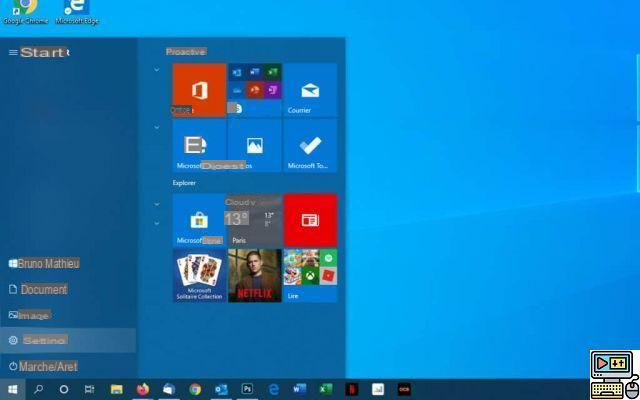Image resolution: width=640 pixels, height=400 pixels.
Task: Open the Cortana circle on taskbar
Action: pos(64,389)
